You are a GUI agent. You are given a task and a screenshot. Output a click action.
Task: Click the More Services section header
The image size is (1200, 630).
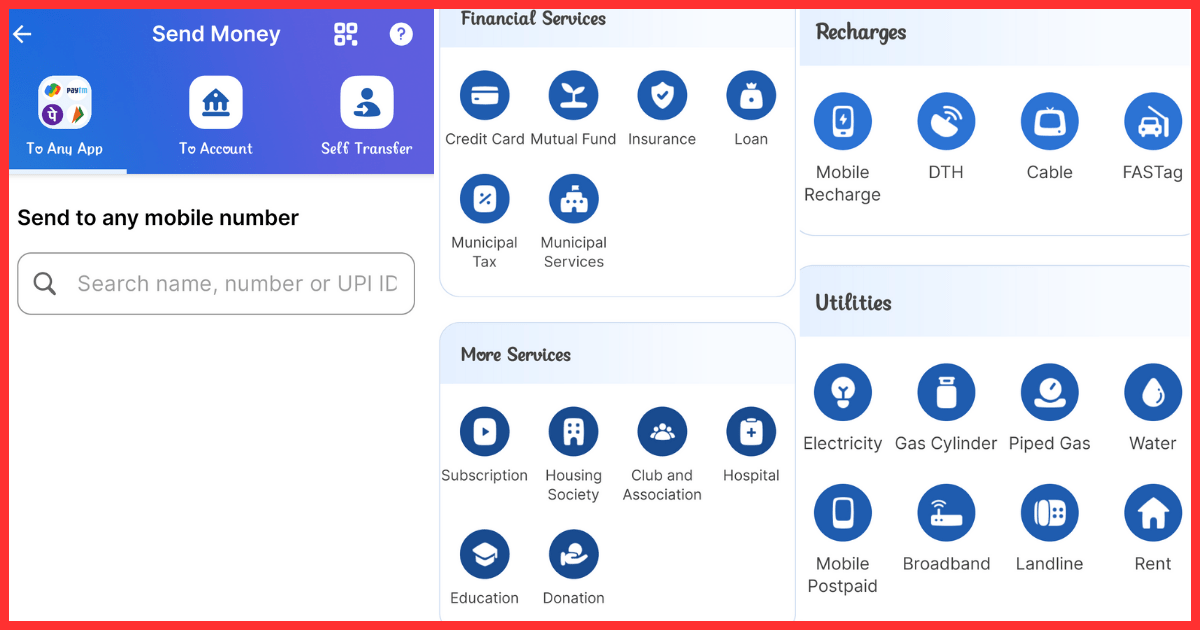[x=516, y=354]
